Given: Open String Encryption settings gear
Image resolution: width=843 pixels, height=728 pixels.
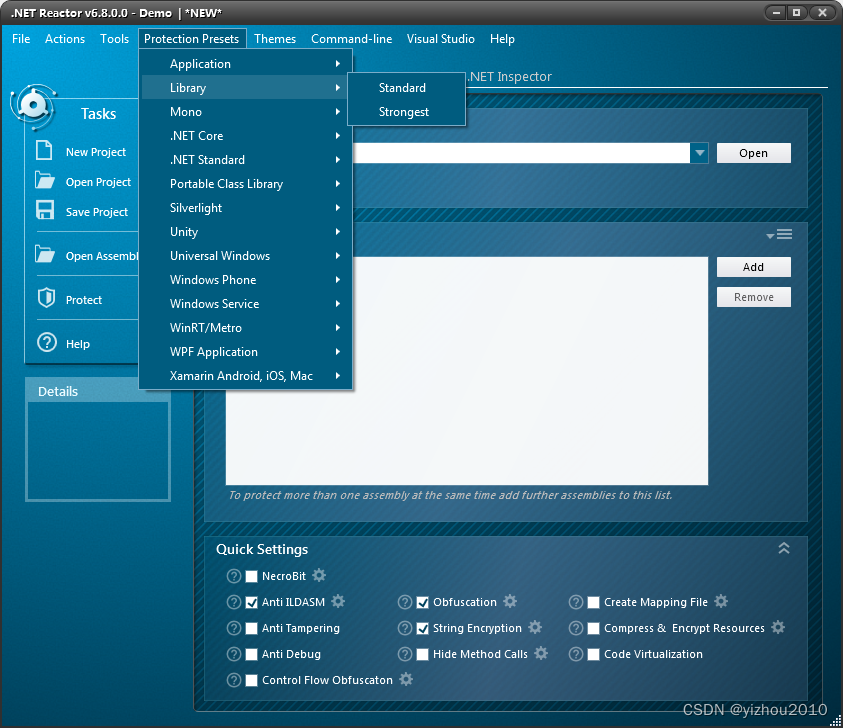Looking at the screenshot, I should (535, 627).
